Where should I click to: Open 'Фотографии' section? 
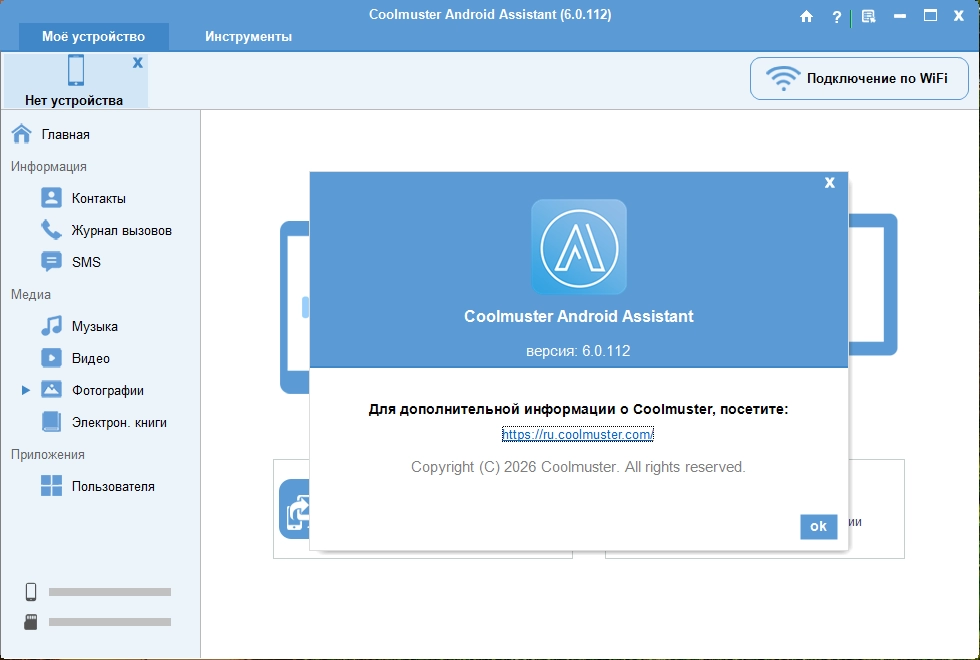pos(108,391)
